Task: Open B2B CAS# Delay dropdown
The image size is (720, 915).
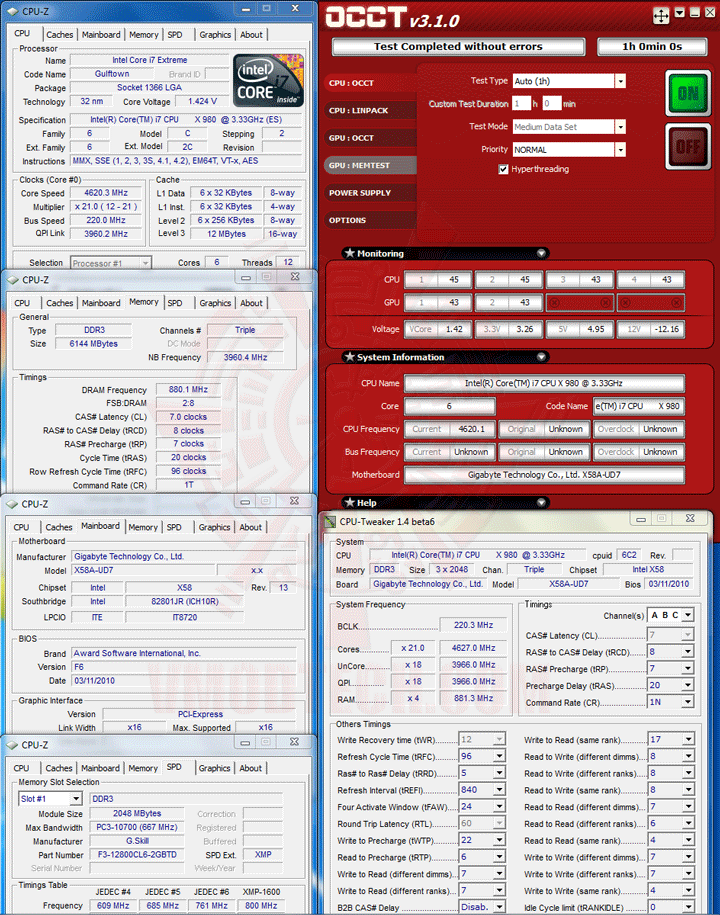Action: (499, 907)
